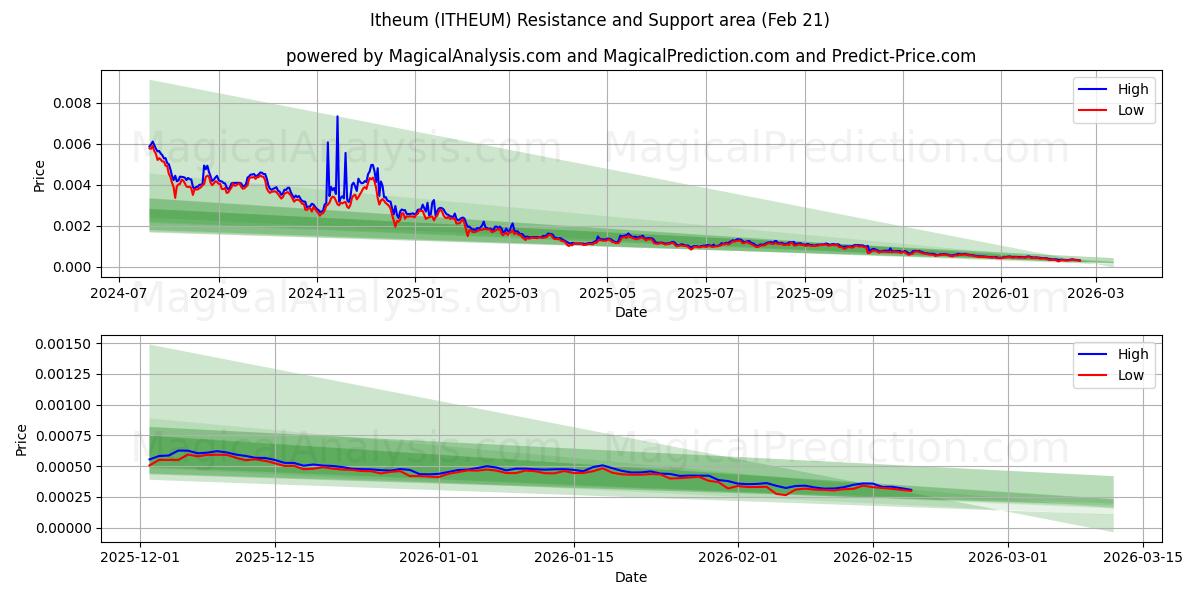This screenshot has width=1200, height=600.
Task: Click the '2026-02-01' x-axis tick label
Action: point(738,558)
